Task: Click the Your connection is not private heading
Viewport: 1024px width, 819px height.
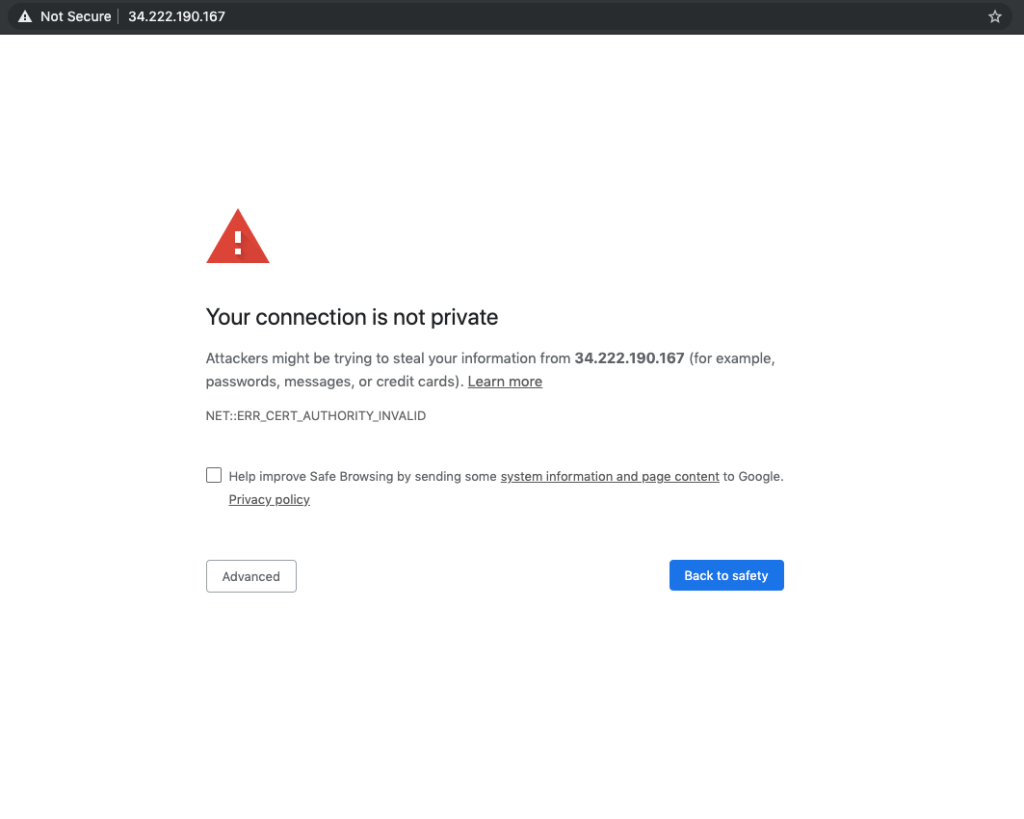Action: (x=351, y=317)
